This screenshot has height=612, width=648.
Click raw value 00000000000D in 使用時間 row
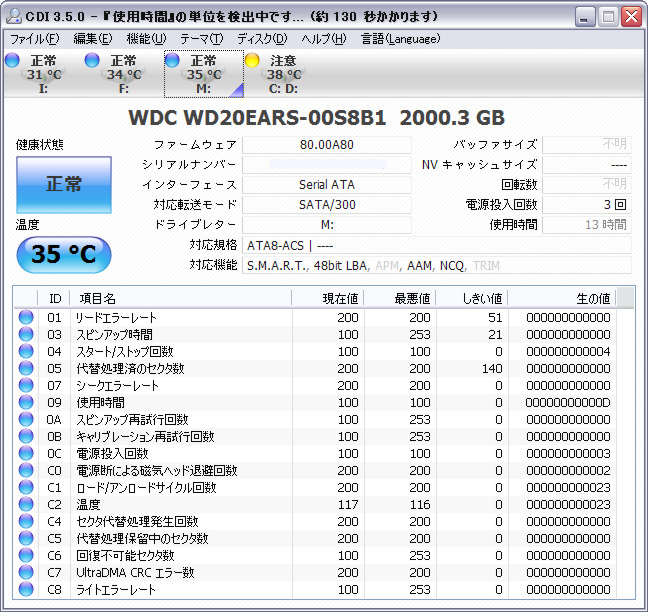click(568, 402)
